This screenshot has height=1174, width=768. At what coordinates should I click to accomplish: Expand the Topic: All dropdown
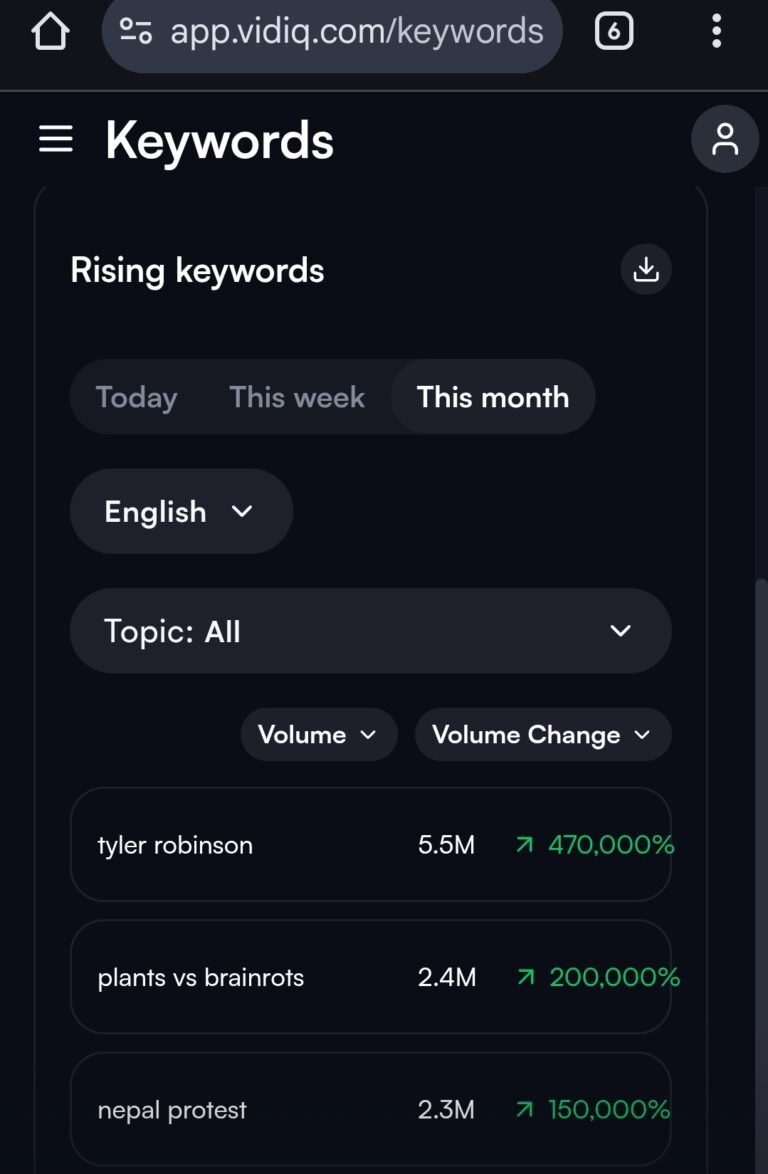[370, 631]
